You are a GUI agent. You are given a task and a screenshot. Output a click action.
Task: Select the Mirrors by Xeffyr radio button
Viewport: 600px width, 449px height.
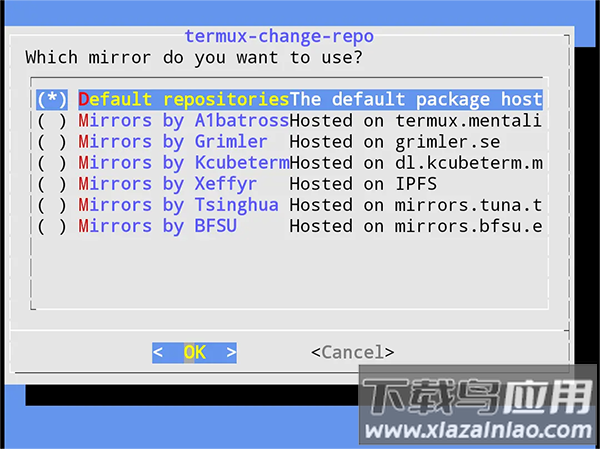coord(52,184)
